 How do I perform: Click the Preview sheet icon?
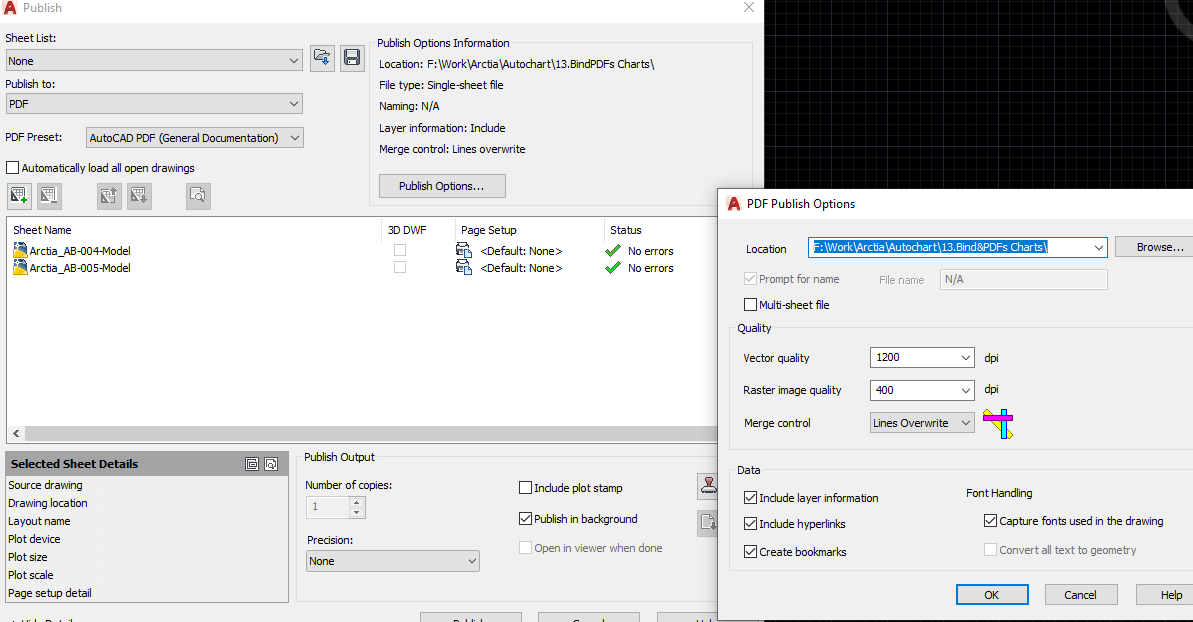tap(198, 196)
